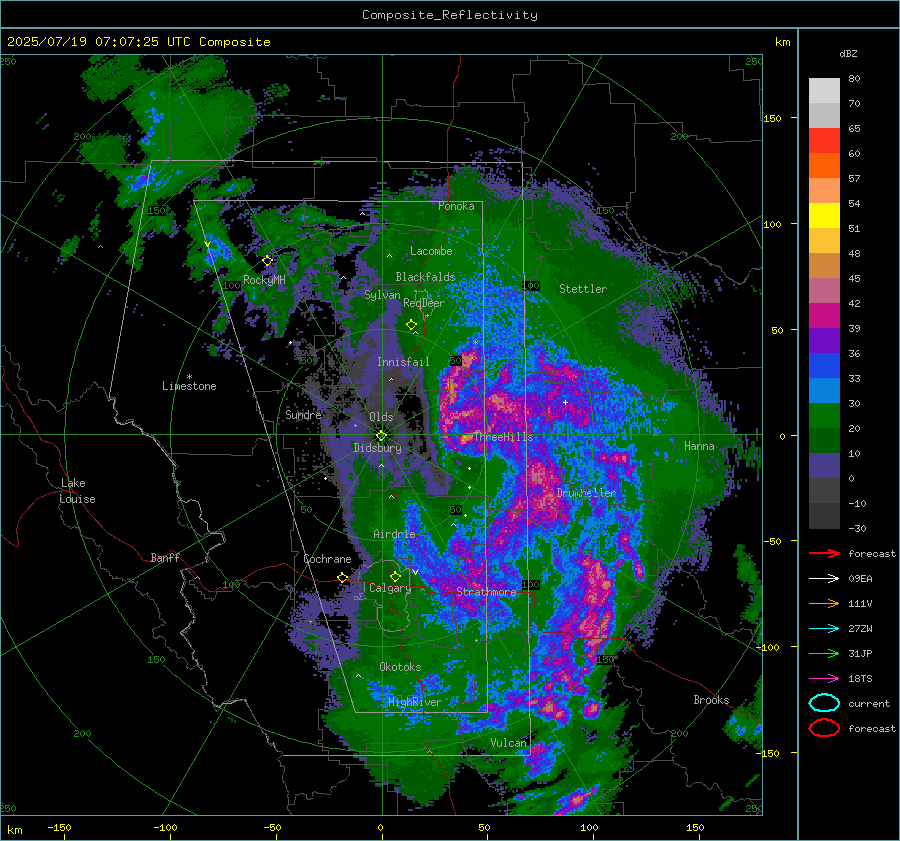Click the Limestone label

(x=189, y=386)
